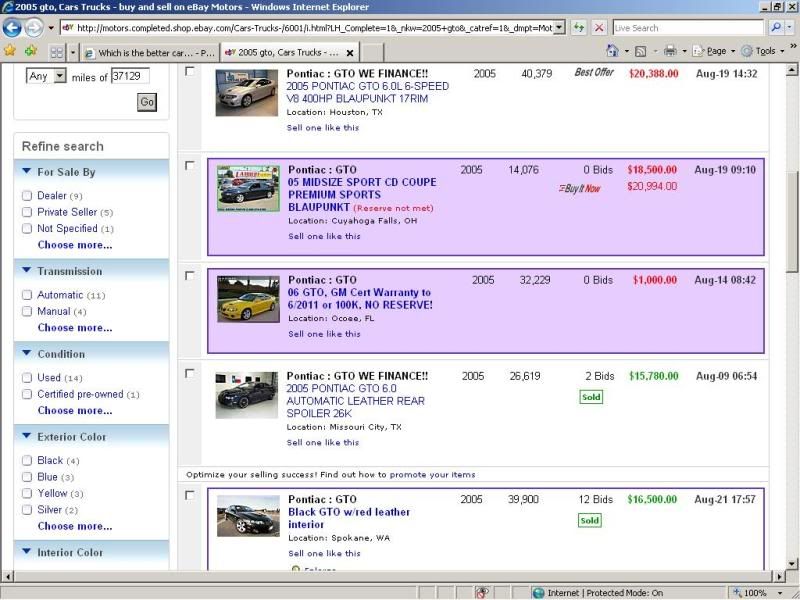Screen dimensions: 800x600
Task: Switch to 'Which is the better car' tab
Action: point(150,52)
